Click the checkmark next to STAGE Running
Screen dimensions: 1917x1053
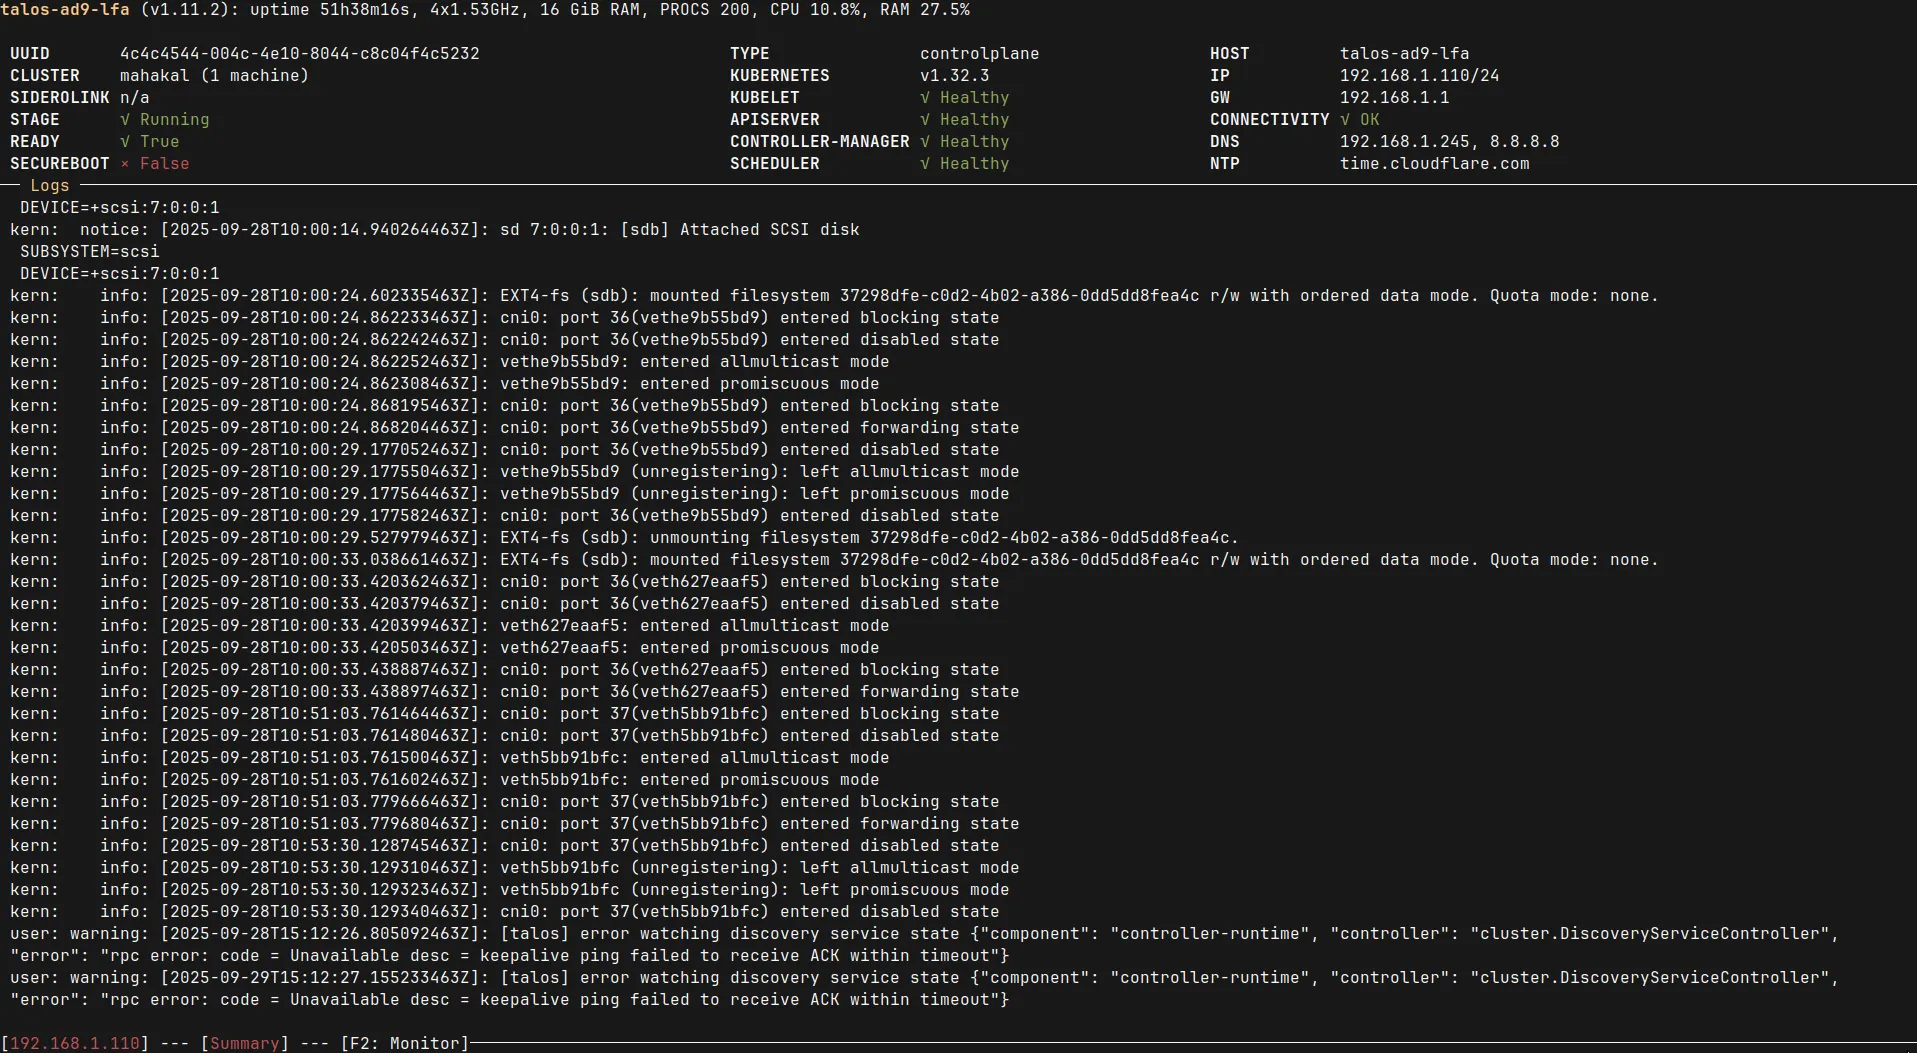click(125, 120)
